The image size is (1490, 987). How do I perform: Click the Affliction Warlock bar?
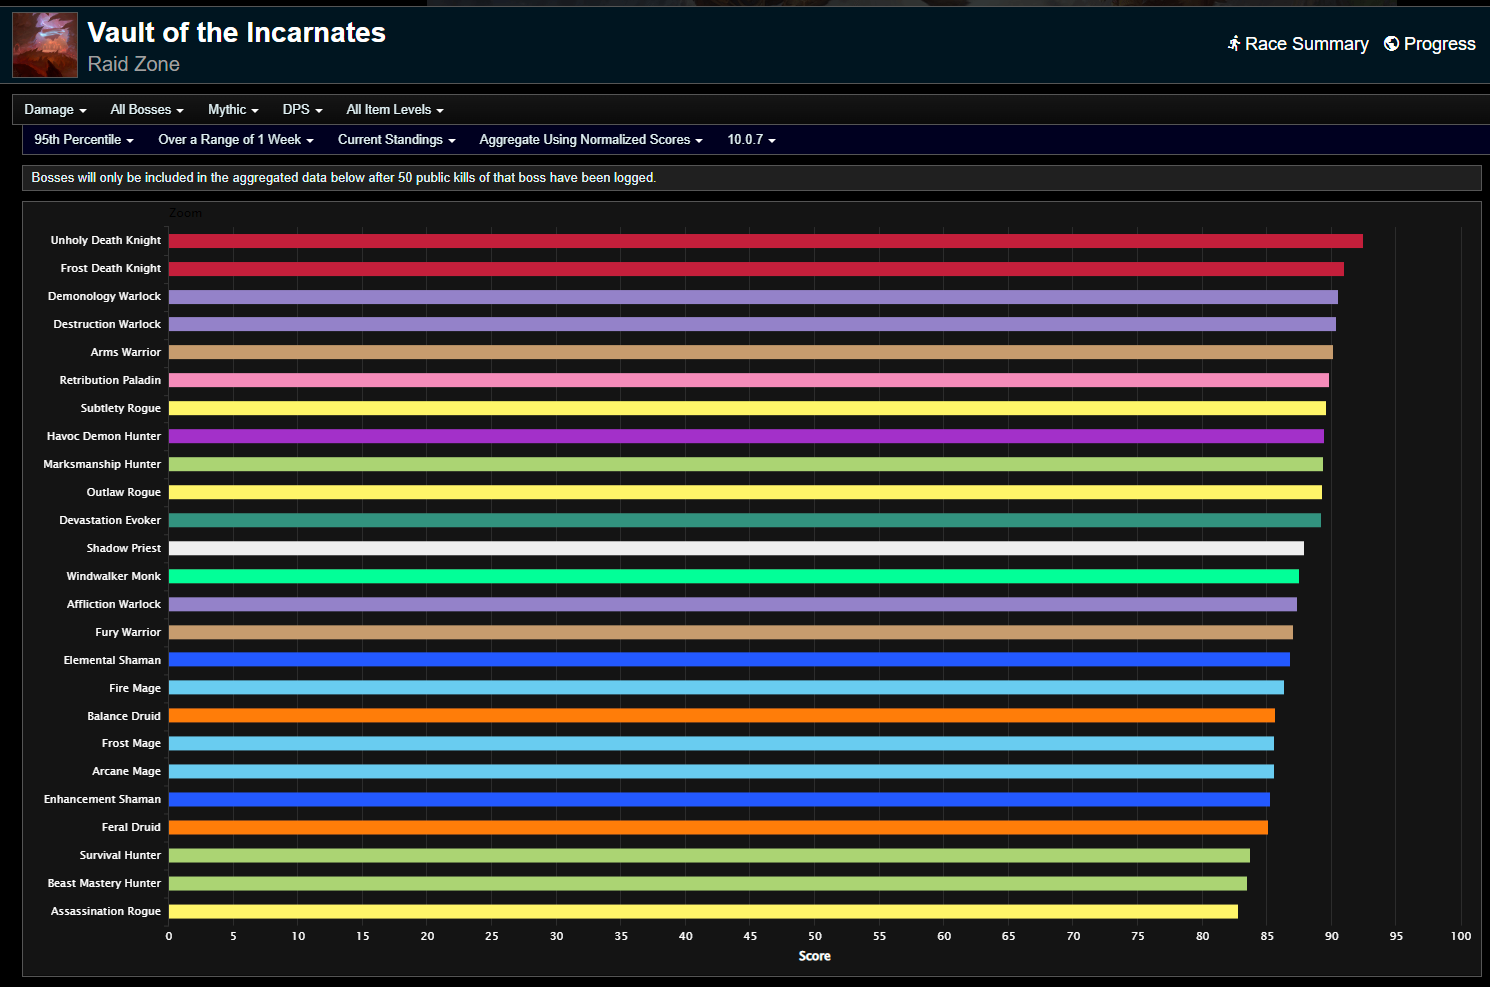733,604
